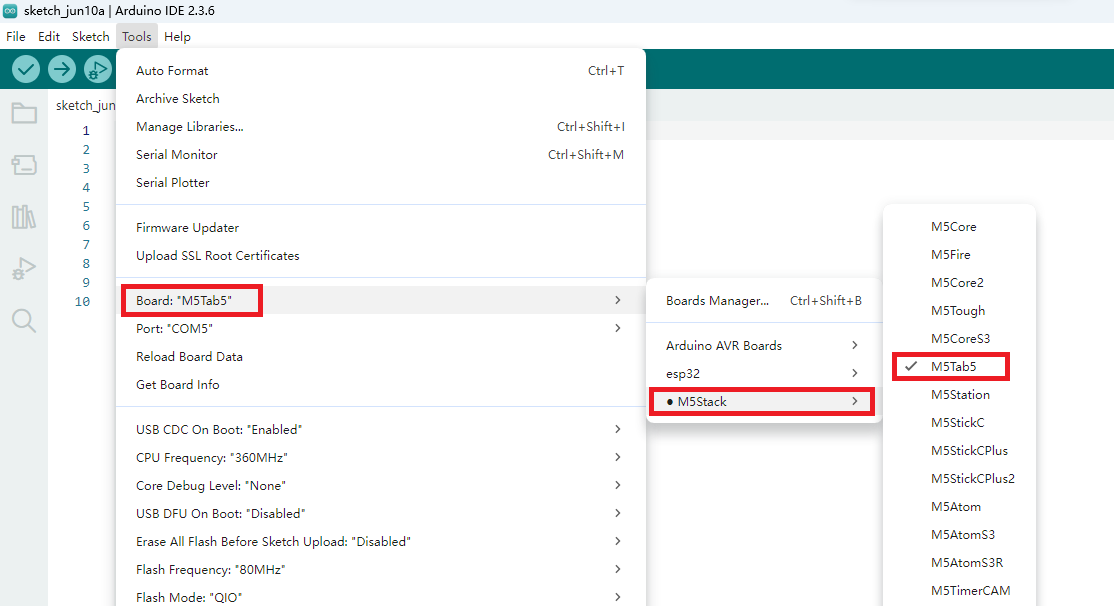1114x606 pixels.
Task: Select the M5Tough board
Action: tap(959, 310)
